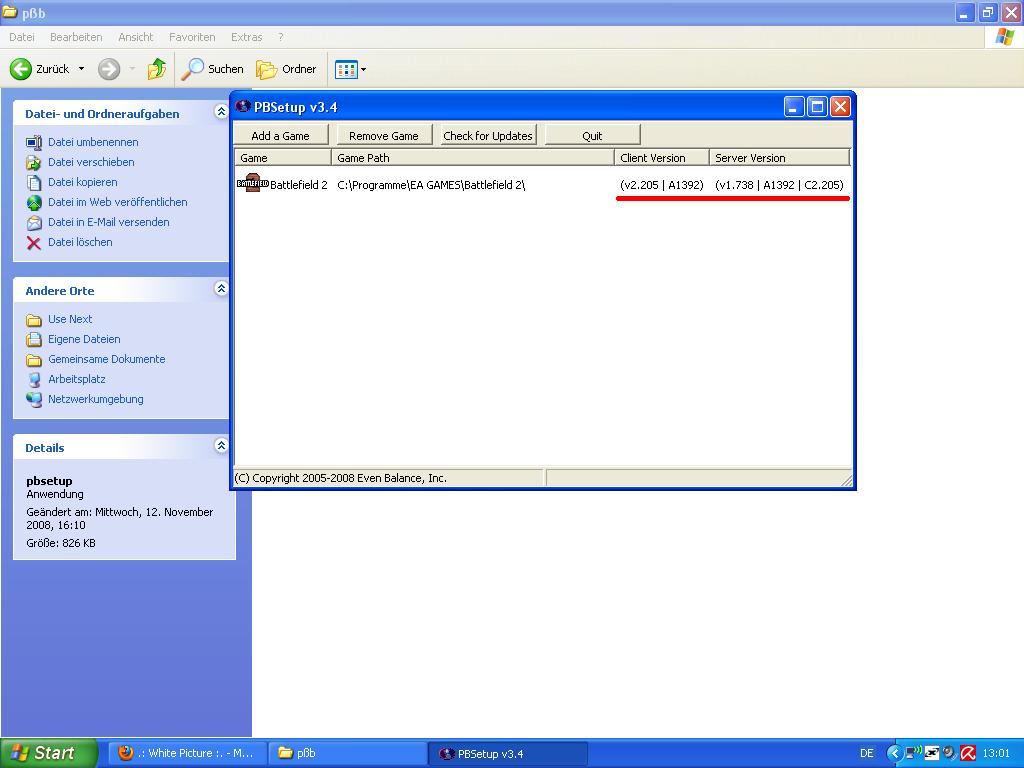Viewport: 1024px width, 768px height.
Task: Open Arbeitsplatz link
Action: (76, 379)
